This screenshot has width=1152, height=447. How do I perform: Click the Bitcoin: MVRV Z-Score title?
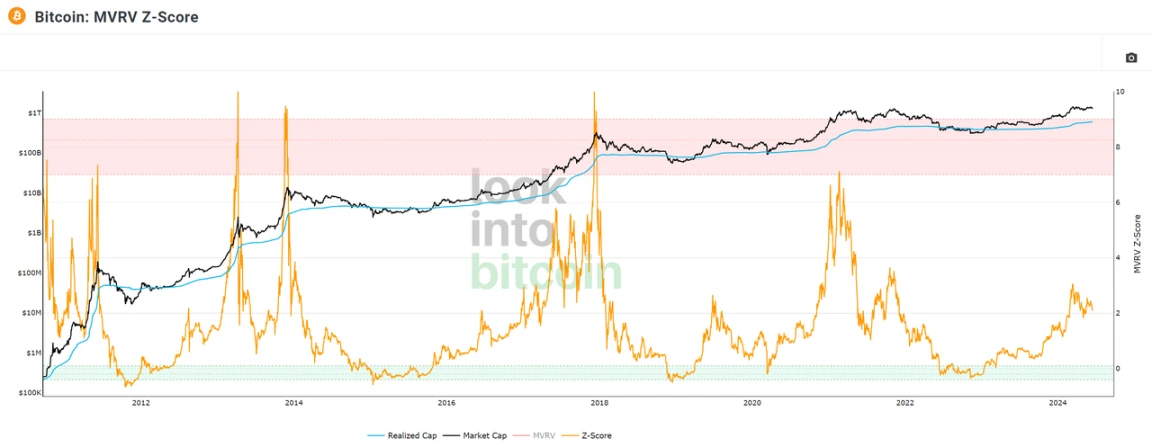(116, 17)
